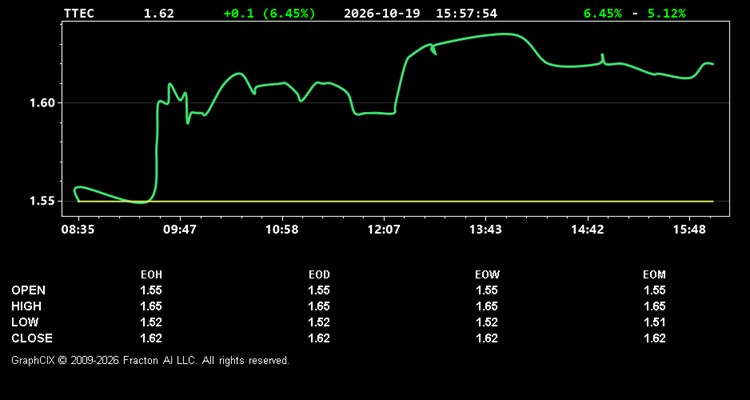Click the CLOSE row label
Viewport: 750px width, 400px height.
click(32, 338)
